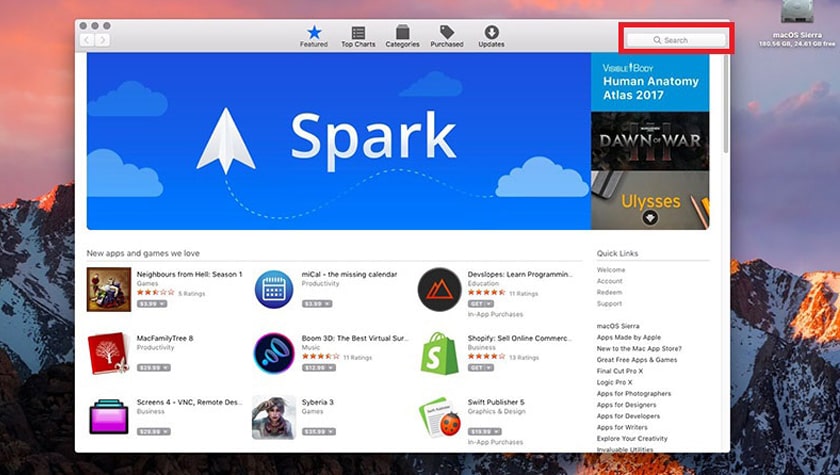Open the Welcome quick link
840x475 pixels.
click(611, 270)
